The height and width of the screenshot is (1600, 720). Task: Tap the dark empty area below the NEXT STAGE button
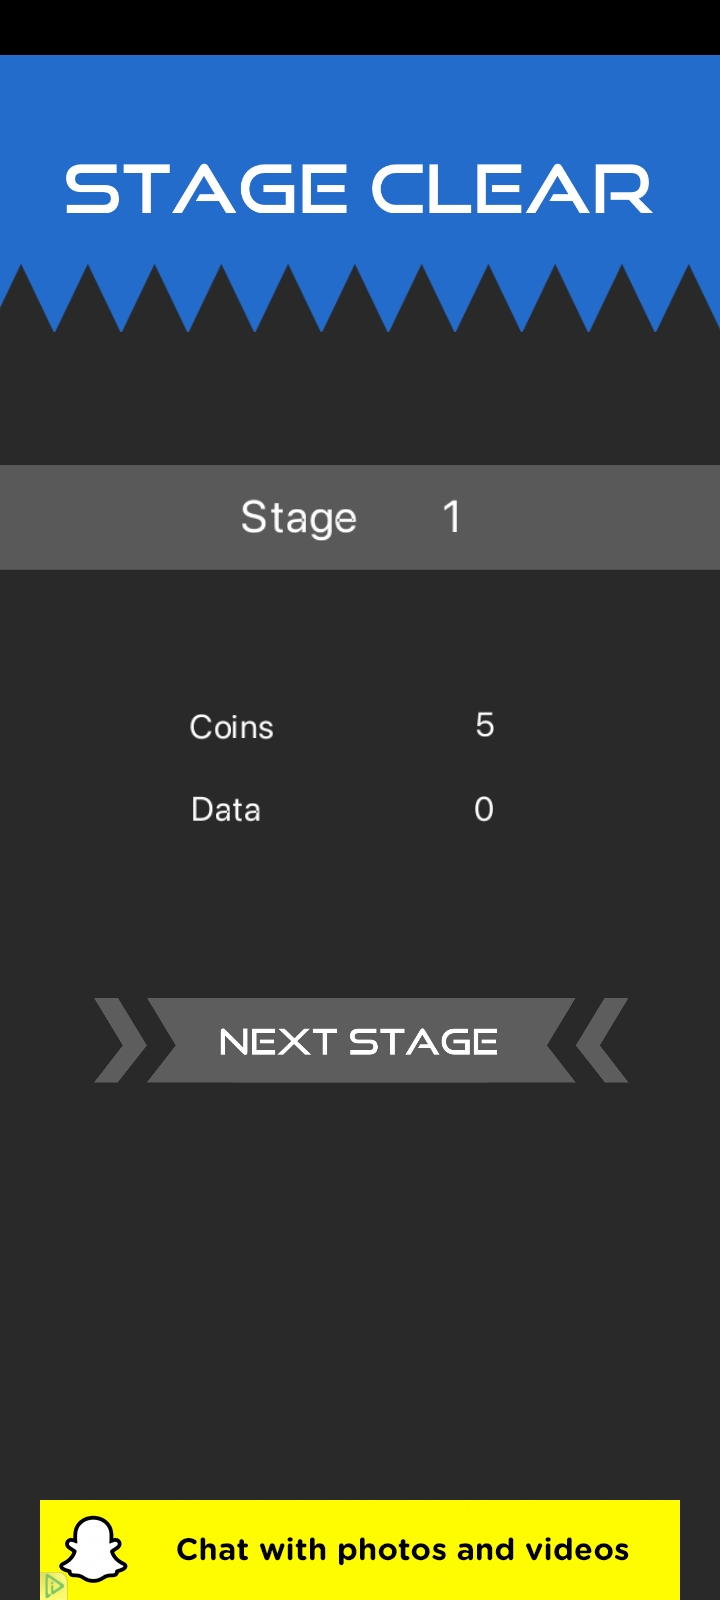tap(360, 1290)
